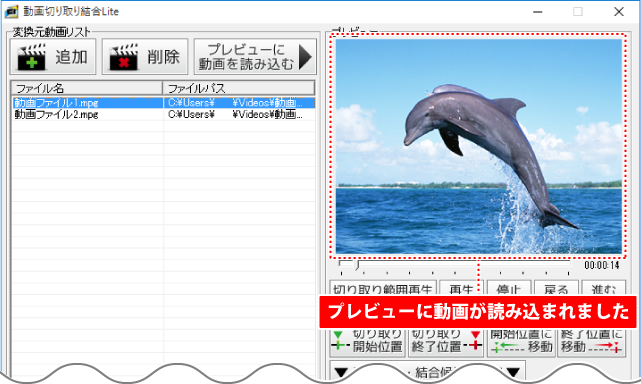Stop playback with the 停止 button
The height and width of the screenshot is (384, 641).
(x=509, y=288)
